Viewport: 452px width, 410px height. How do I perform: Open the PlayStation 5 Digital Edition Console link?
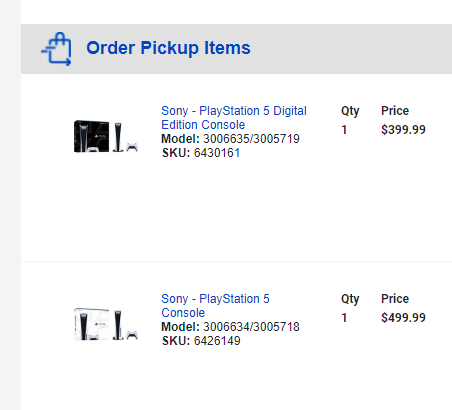(234, 118)
